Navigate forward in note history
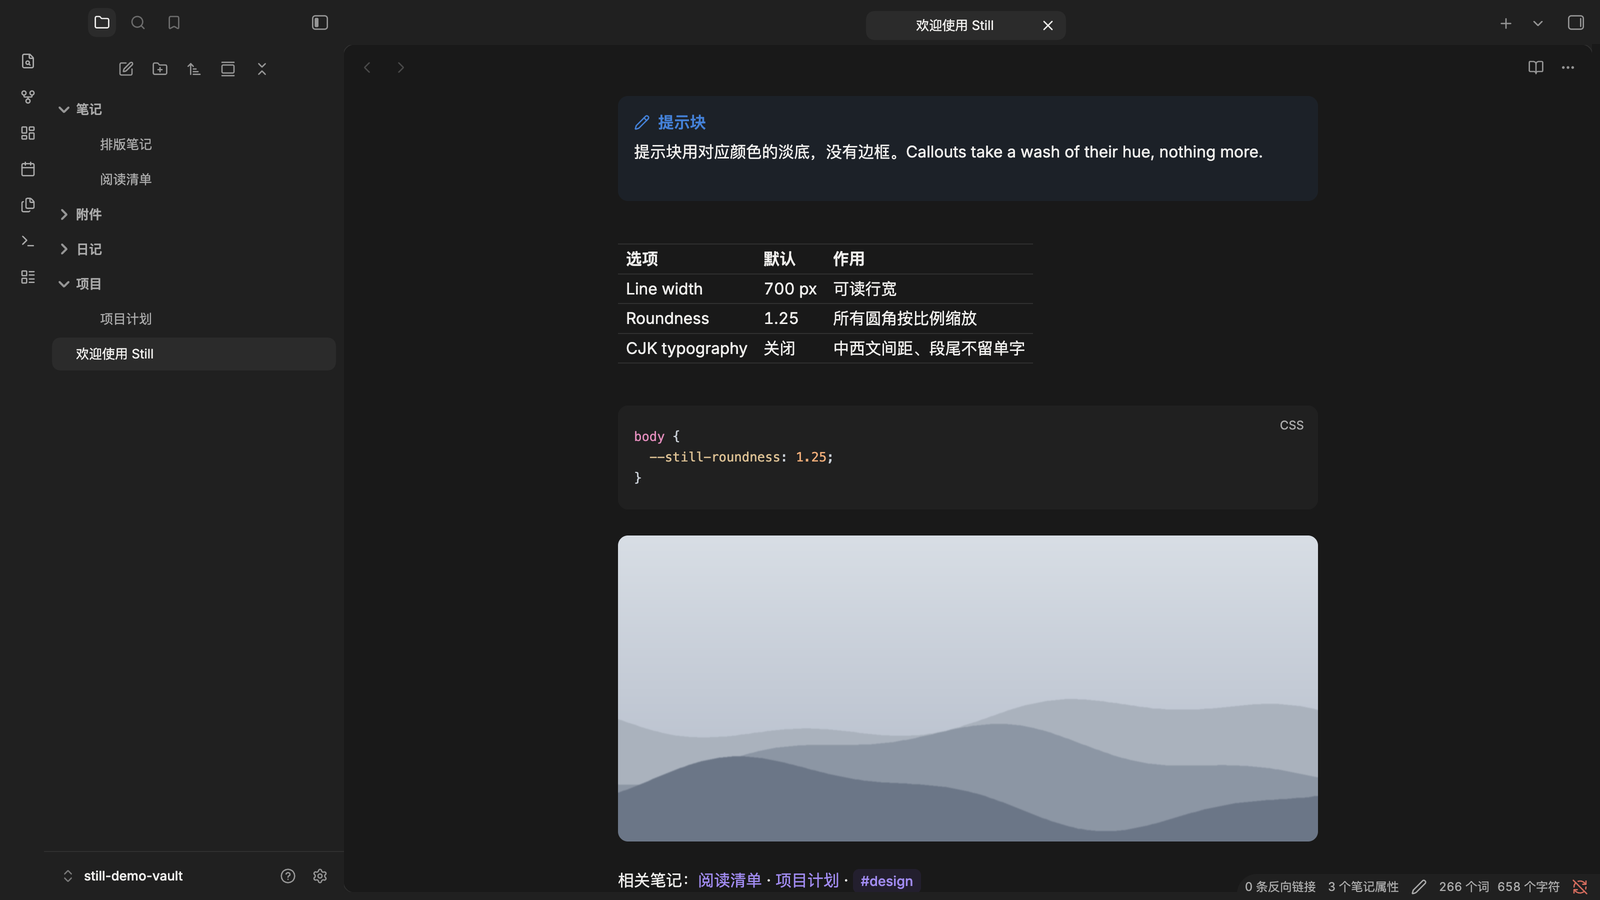 (401, 67)
